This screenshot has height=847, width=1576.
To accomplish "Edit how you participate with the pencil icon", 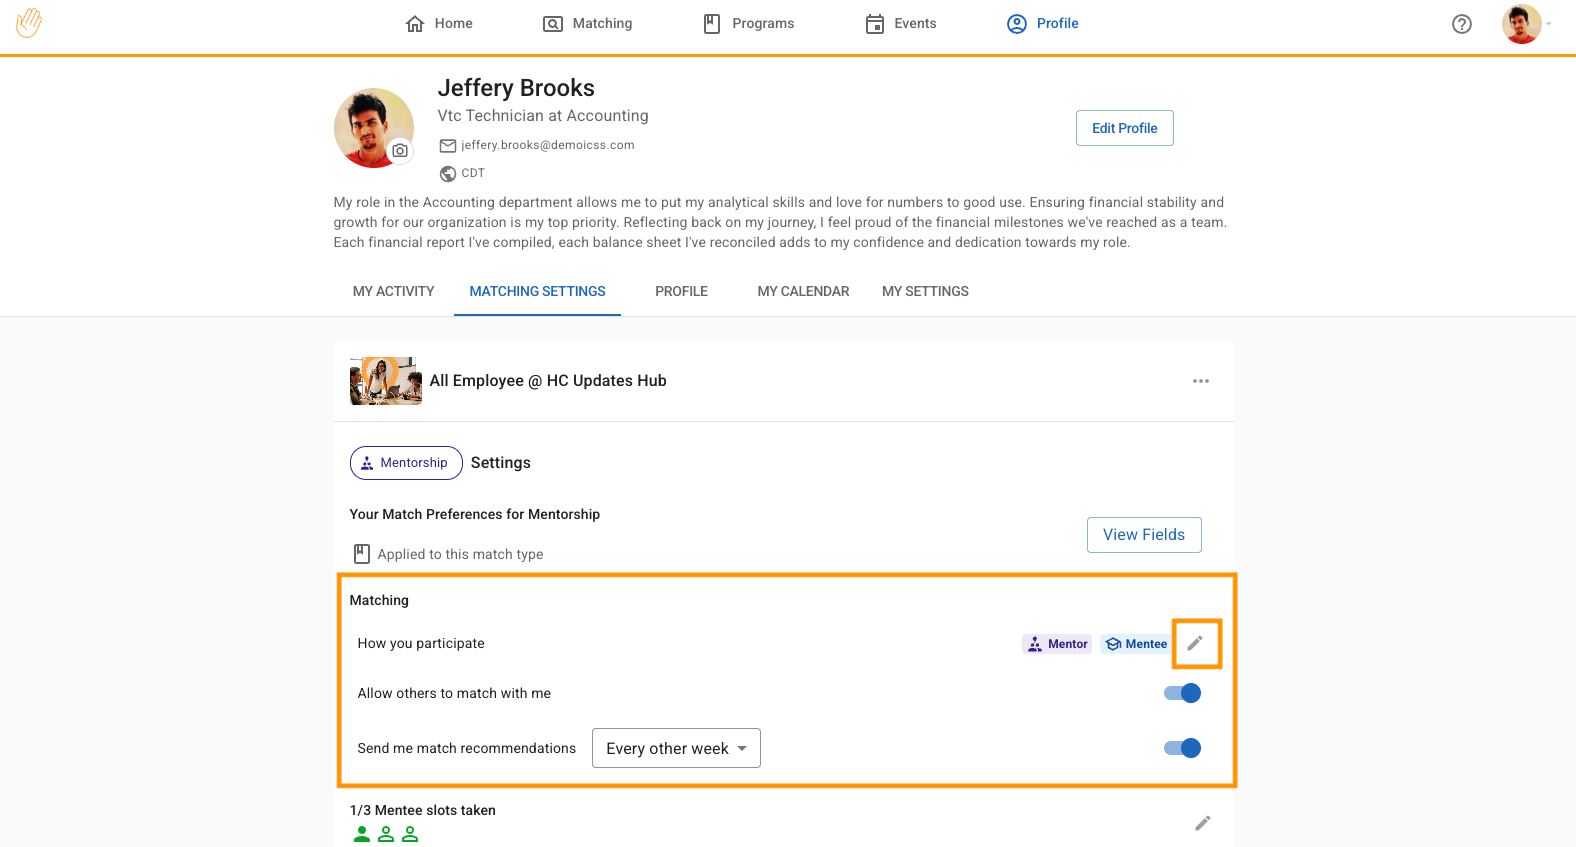I will 1195,643.
